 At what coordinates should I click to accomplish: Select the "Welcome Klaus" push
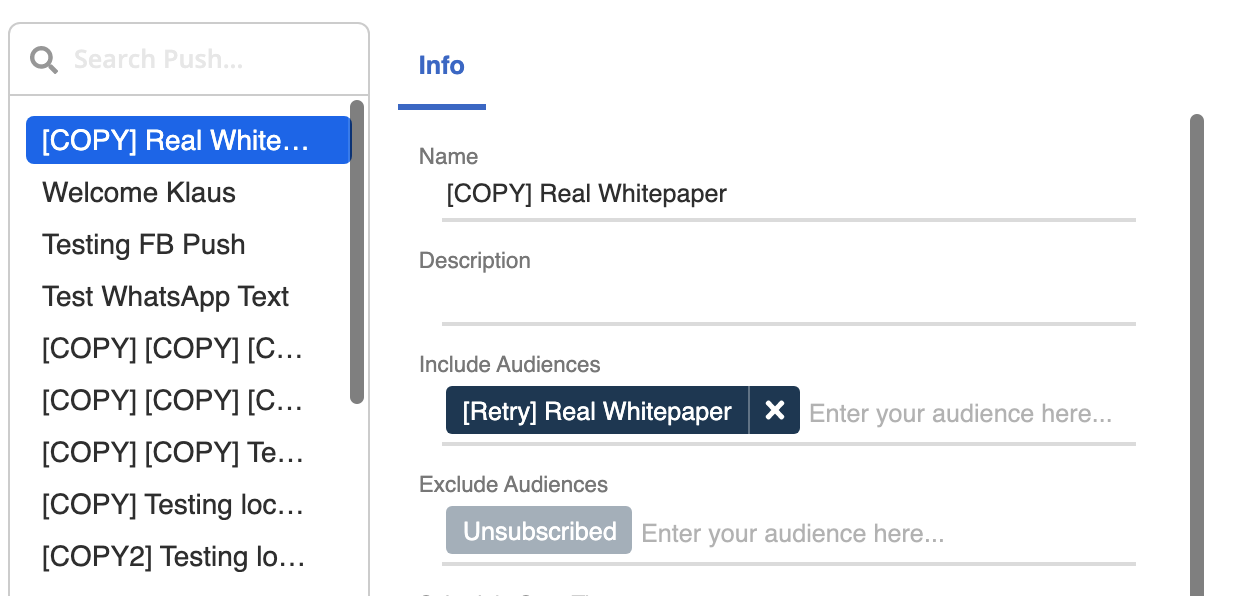tap(138, 192)
